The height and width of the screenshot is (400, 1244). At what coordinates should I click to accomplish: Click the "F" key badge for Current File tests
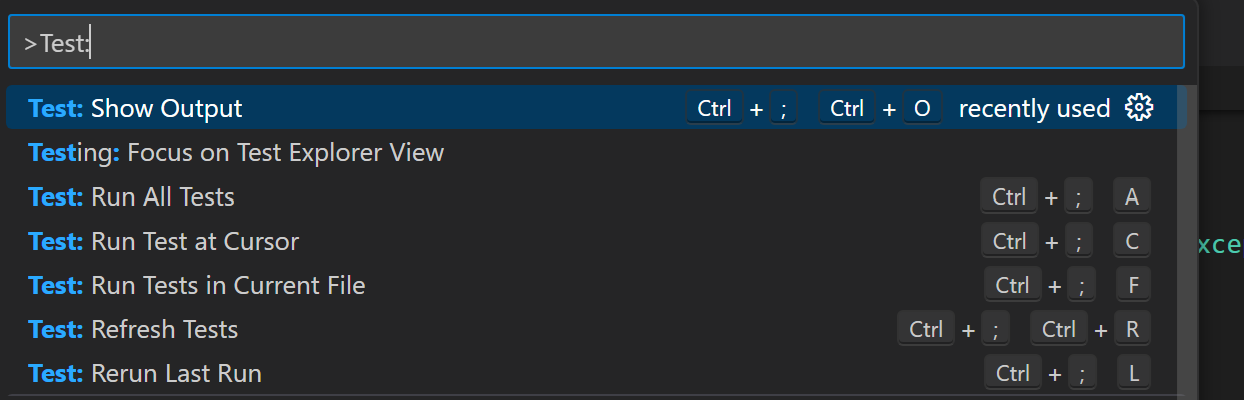[x=1133, y=285]
